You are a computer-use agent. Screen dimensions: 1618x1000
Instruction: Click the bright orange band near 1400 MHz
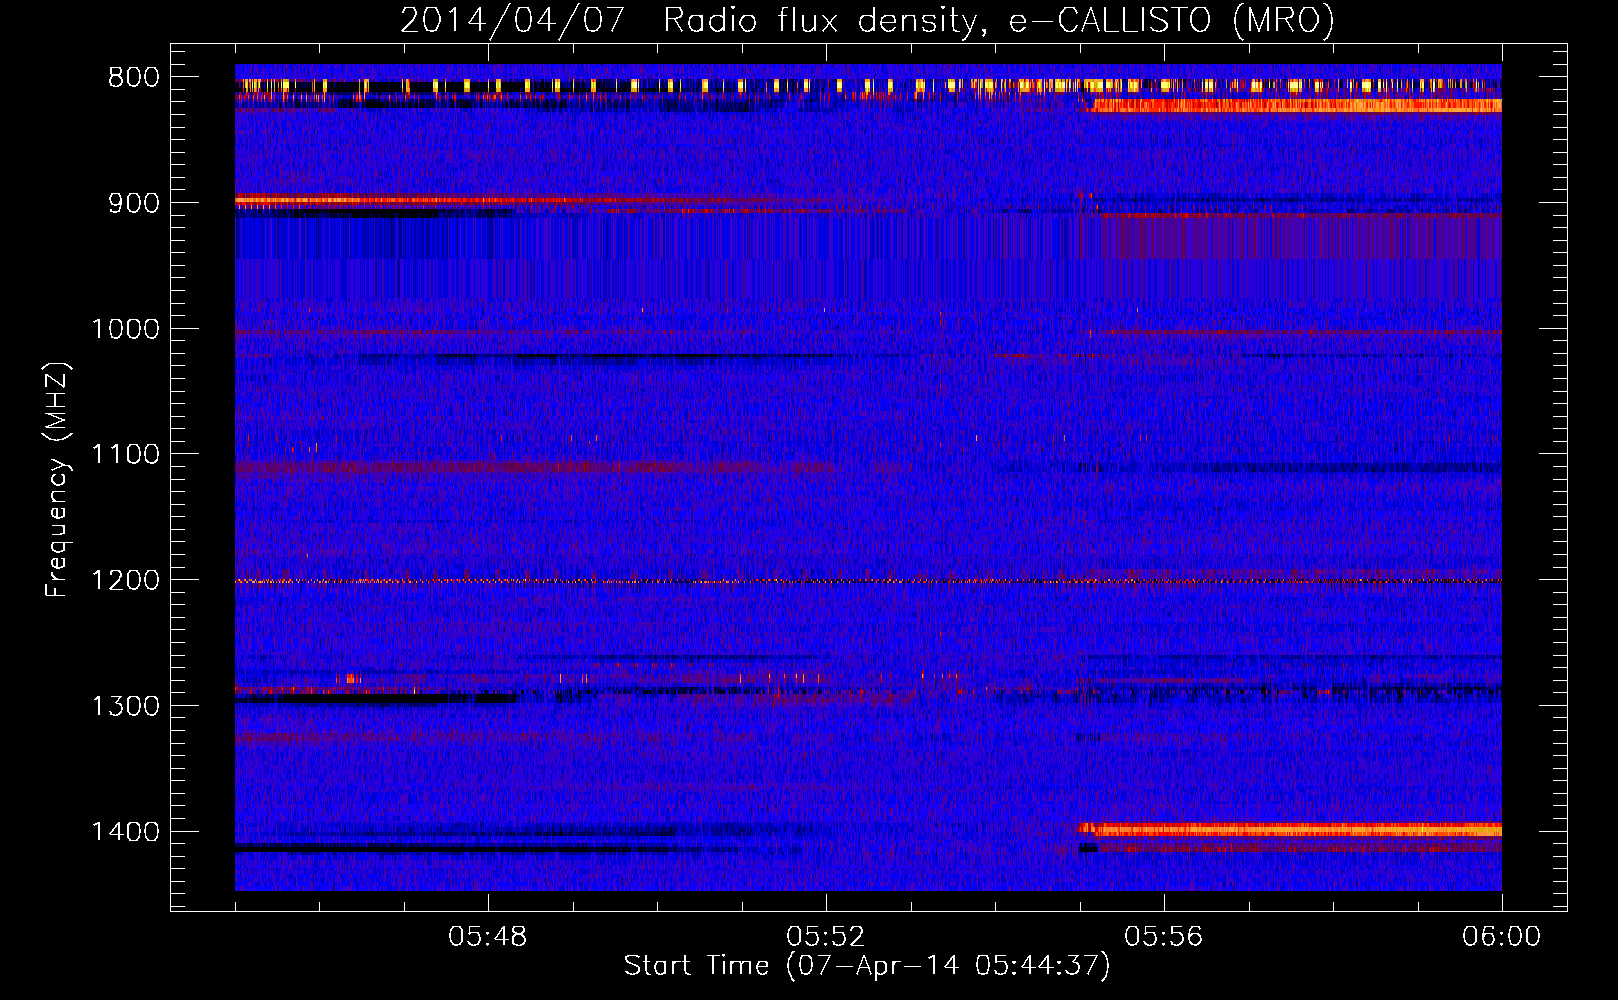coord(1291,829)
